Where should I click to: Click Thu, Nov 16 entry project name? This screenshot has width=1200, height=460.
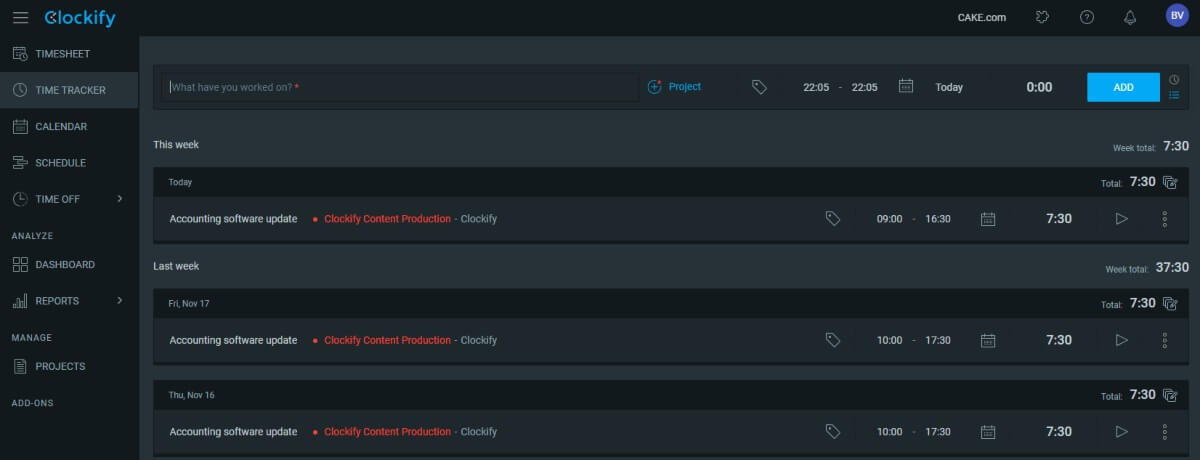pos(387,432)
